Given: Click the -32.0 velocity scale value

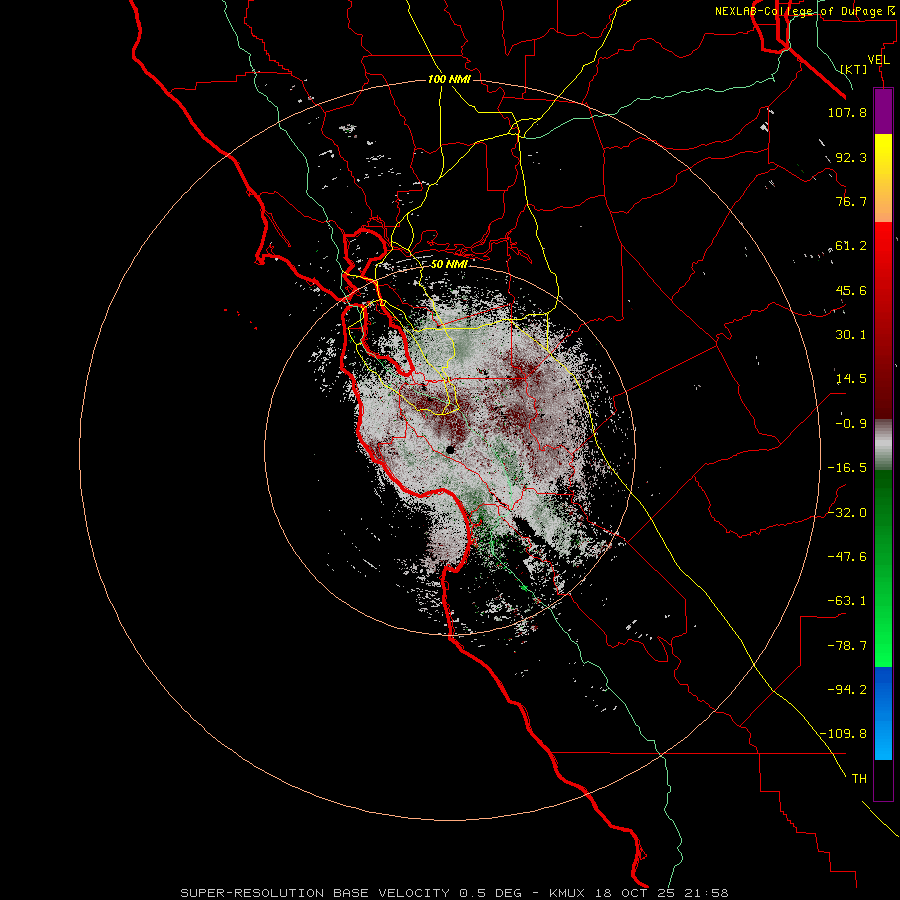Looking at the screenshot, I should point(847,513).
